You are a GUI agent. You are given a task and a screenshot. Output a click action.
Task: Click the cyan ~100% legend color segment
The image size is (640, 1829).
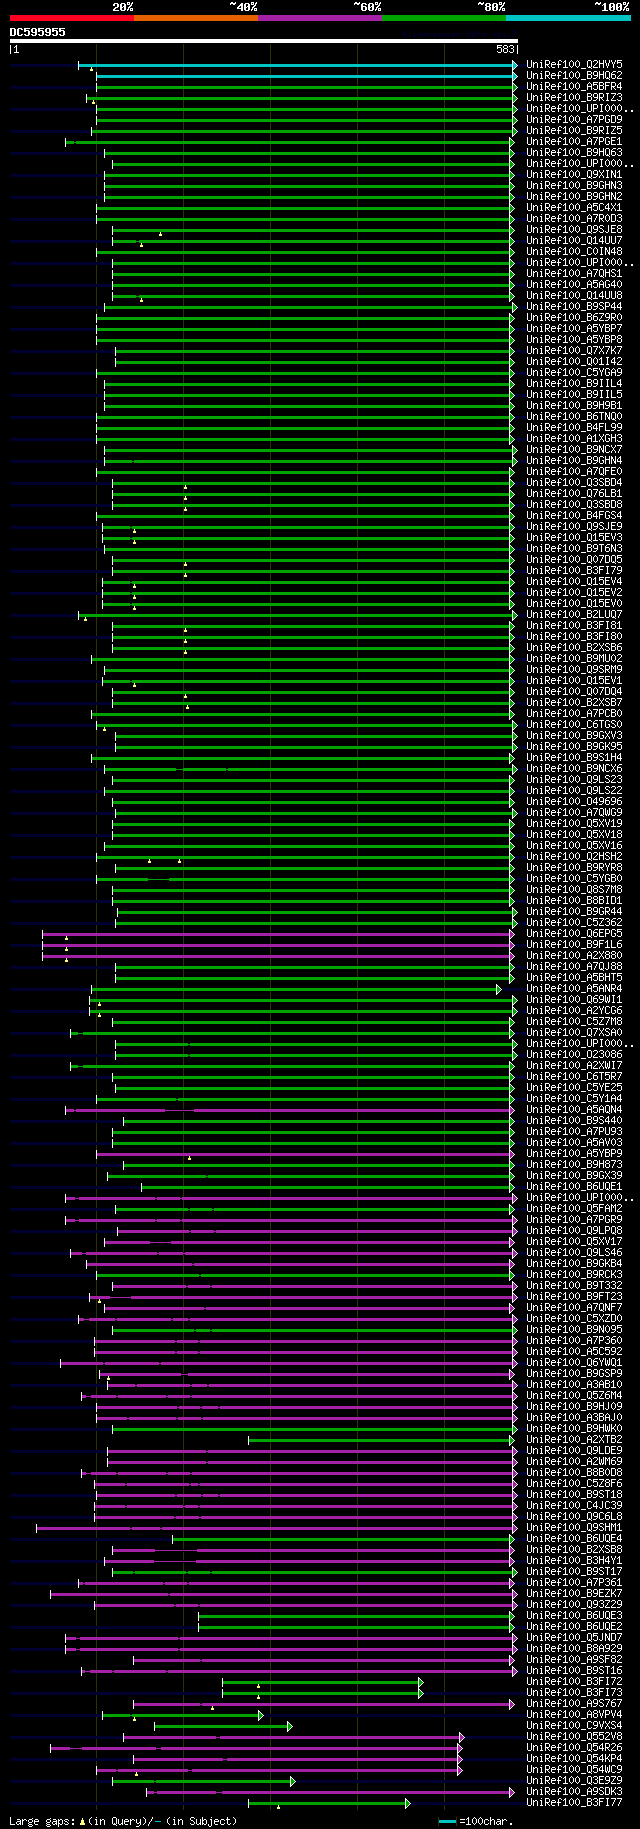pos(568,18)
